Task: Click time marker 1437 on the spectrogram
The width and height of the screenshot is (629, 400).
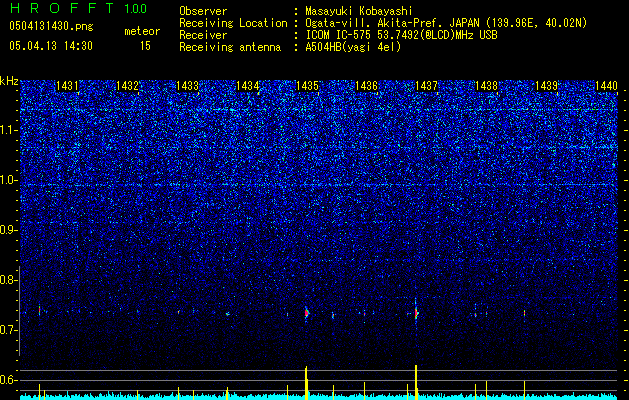Action: click(426, 85)
